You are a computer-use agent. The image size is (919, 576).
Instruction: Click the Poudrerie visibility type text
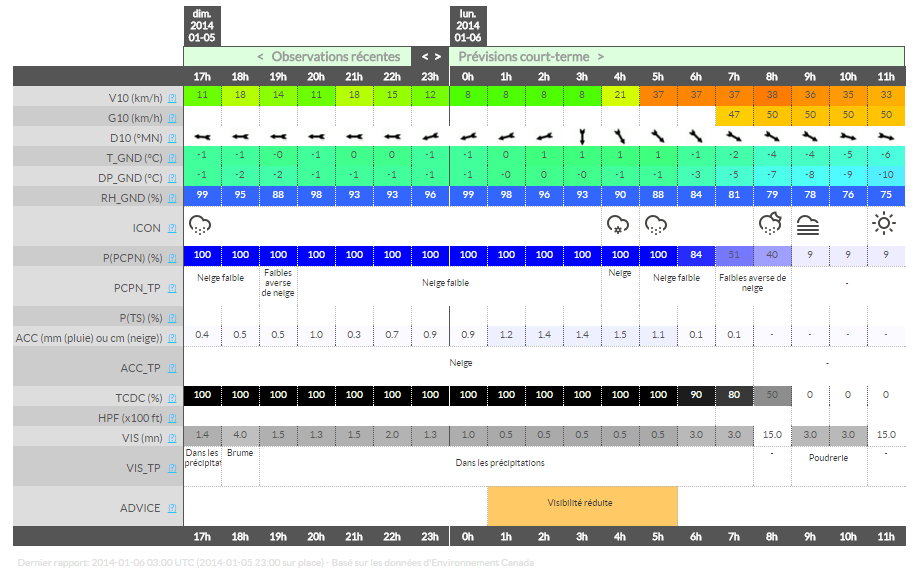click(x=828, y=458)
